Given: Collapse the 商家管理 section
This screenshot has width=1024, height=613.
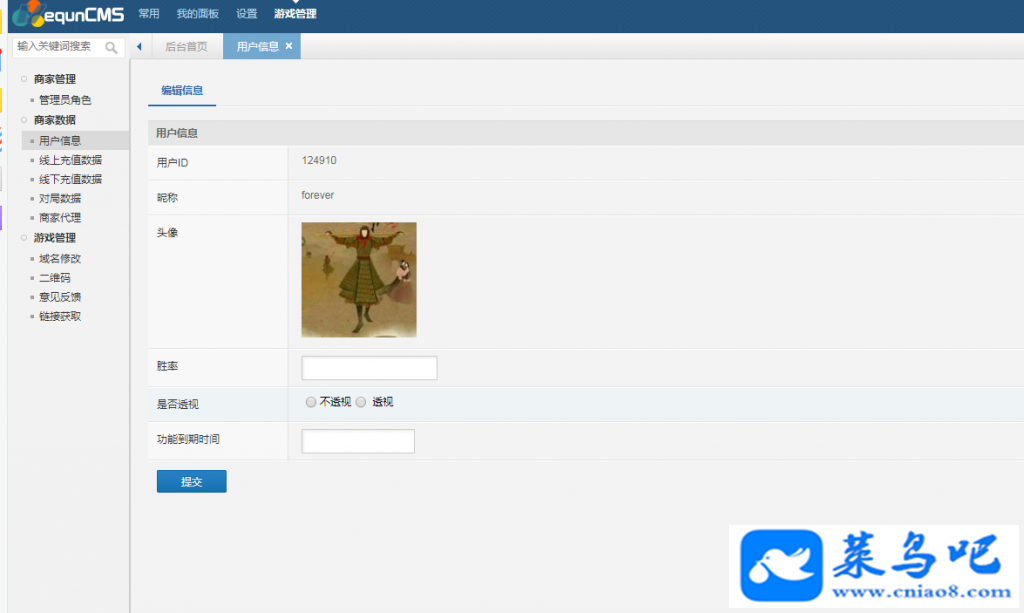Looking at the screenshot, I should (55, 79).
